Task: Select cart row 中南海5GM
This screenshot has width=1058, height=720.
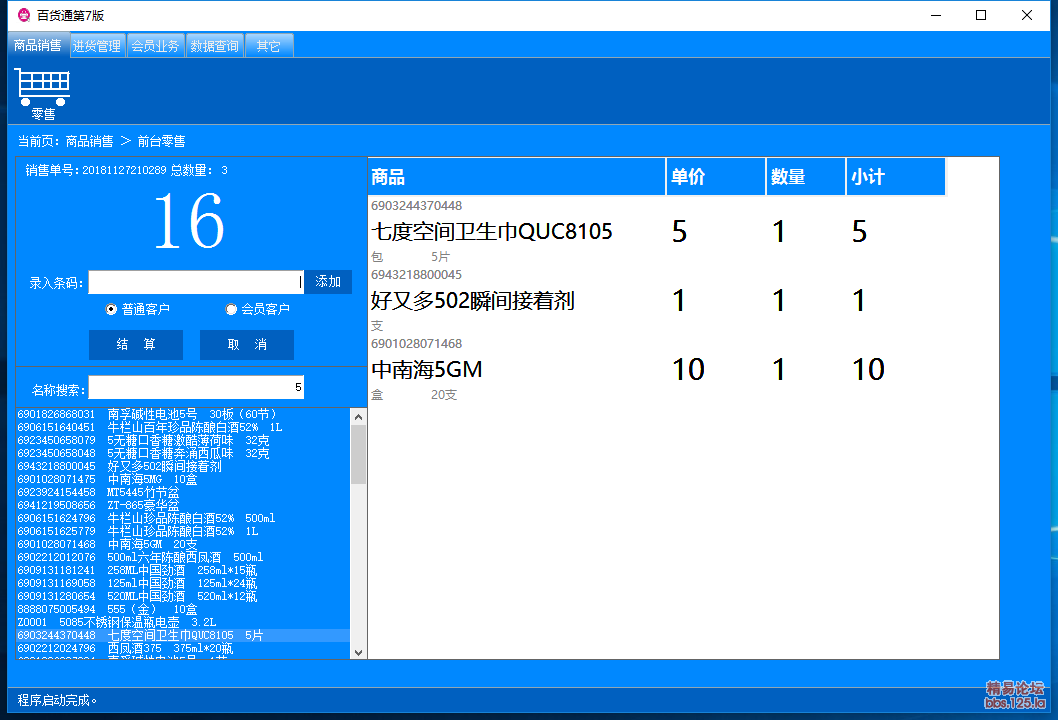Action: 657,369
